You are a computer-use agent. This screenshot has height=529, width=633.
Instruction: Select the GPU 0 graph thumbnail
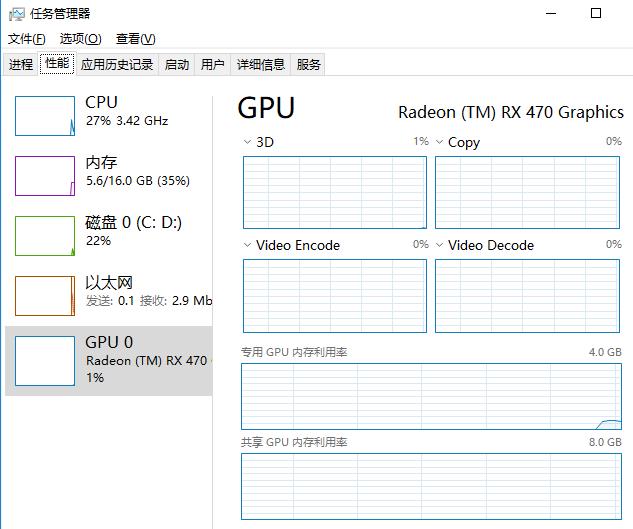tap(45, 361)
